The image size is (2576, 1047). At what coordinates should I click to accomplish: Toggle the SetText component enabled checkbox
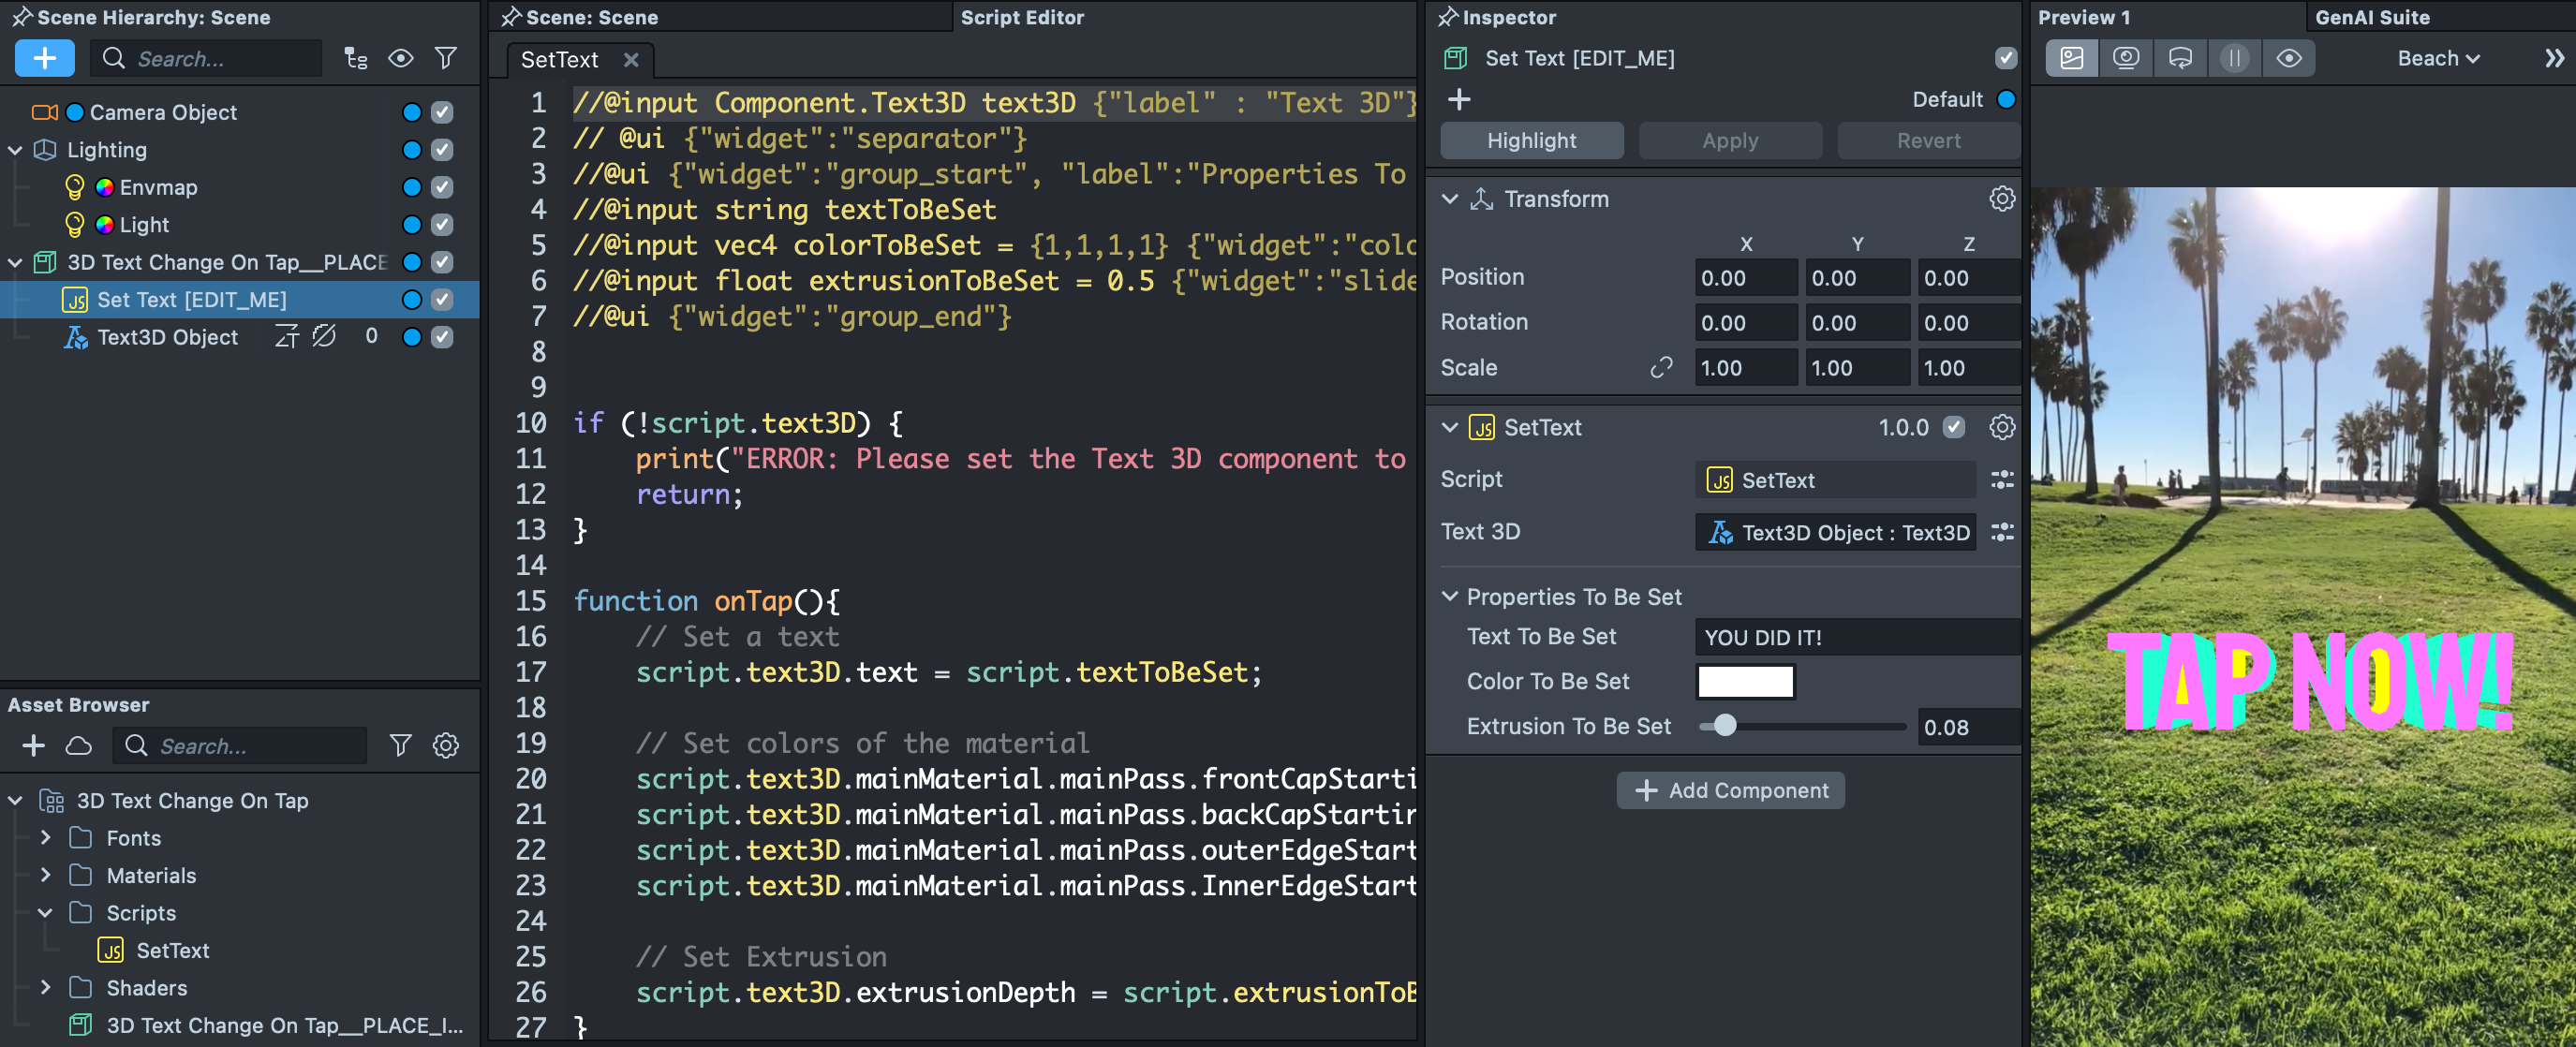click(x=1953, y=427)
